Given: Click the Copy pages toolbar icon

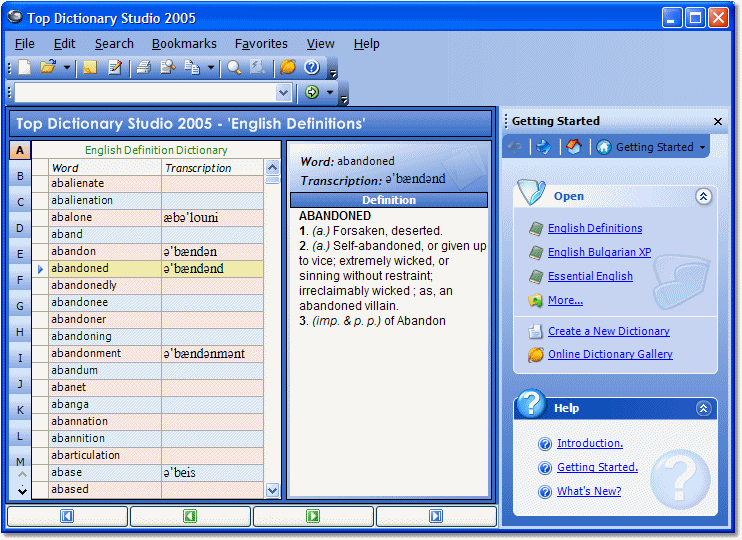Looking at the screenshot, I should coord(192,67).
